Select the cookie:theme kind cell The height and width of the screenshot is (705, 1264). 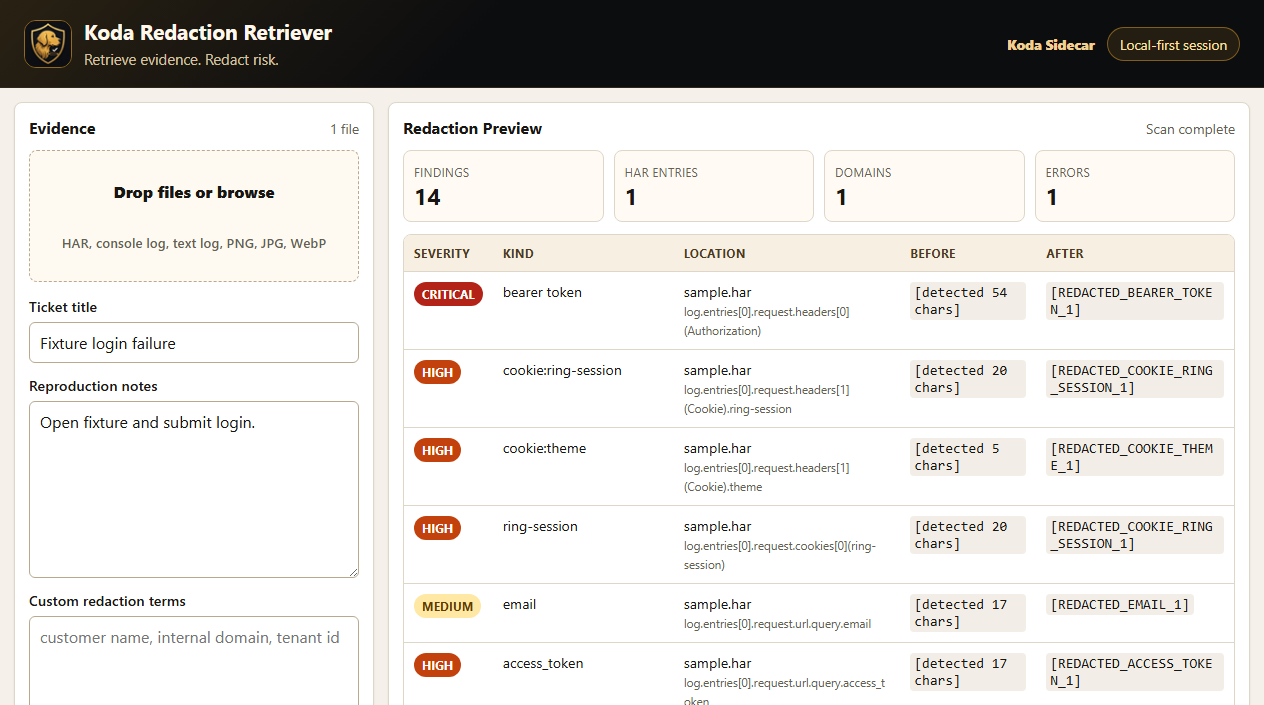[544, 449]
